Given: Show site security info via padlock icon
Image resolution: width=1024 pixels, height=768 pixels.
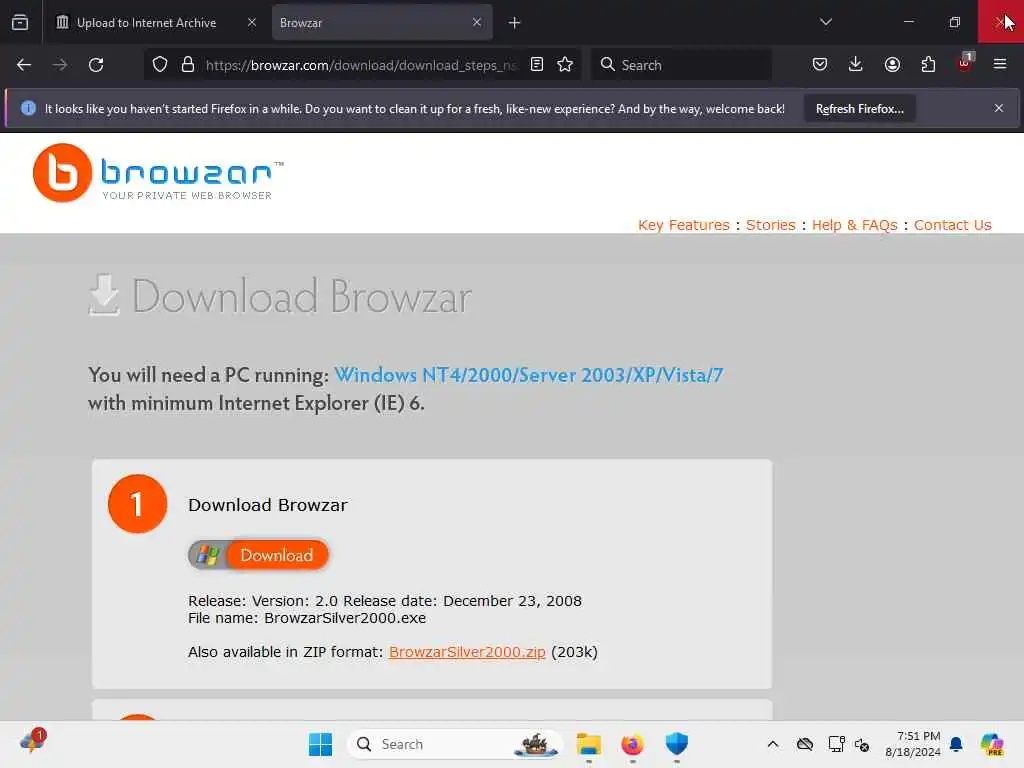Looking at the screenshot, I should coord(188,65).
